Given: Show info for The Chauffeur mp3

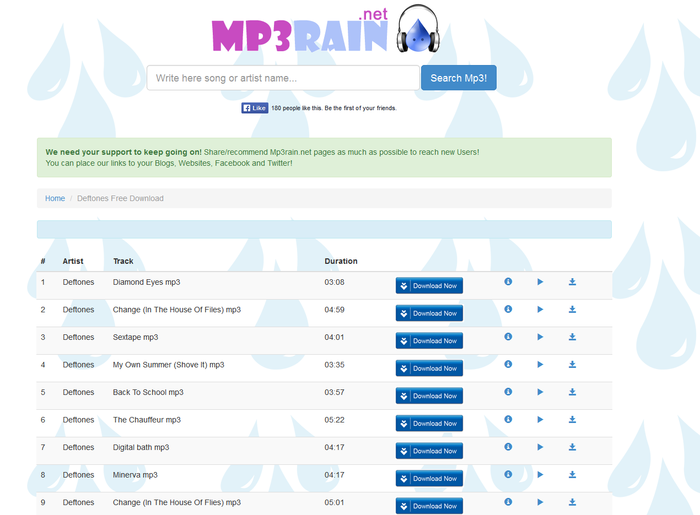Looking at the screenshot, I should (508, 419).
